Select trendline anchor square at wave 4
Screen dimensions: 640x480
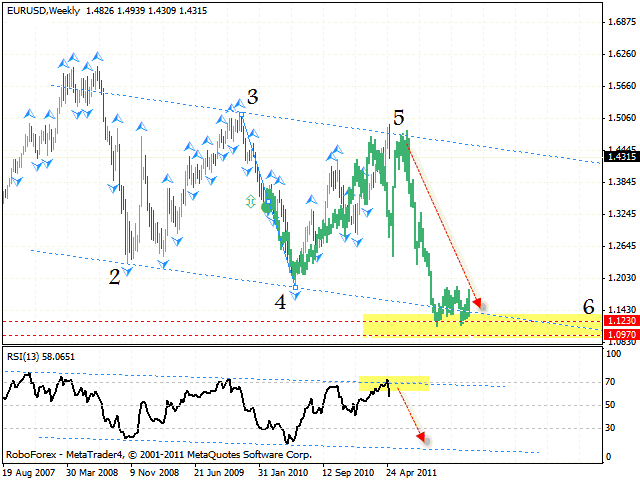(x=295, y=287)
